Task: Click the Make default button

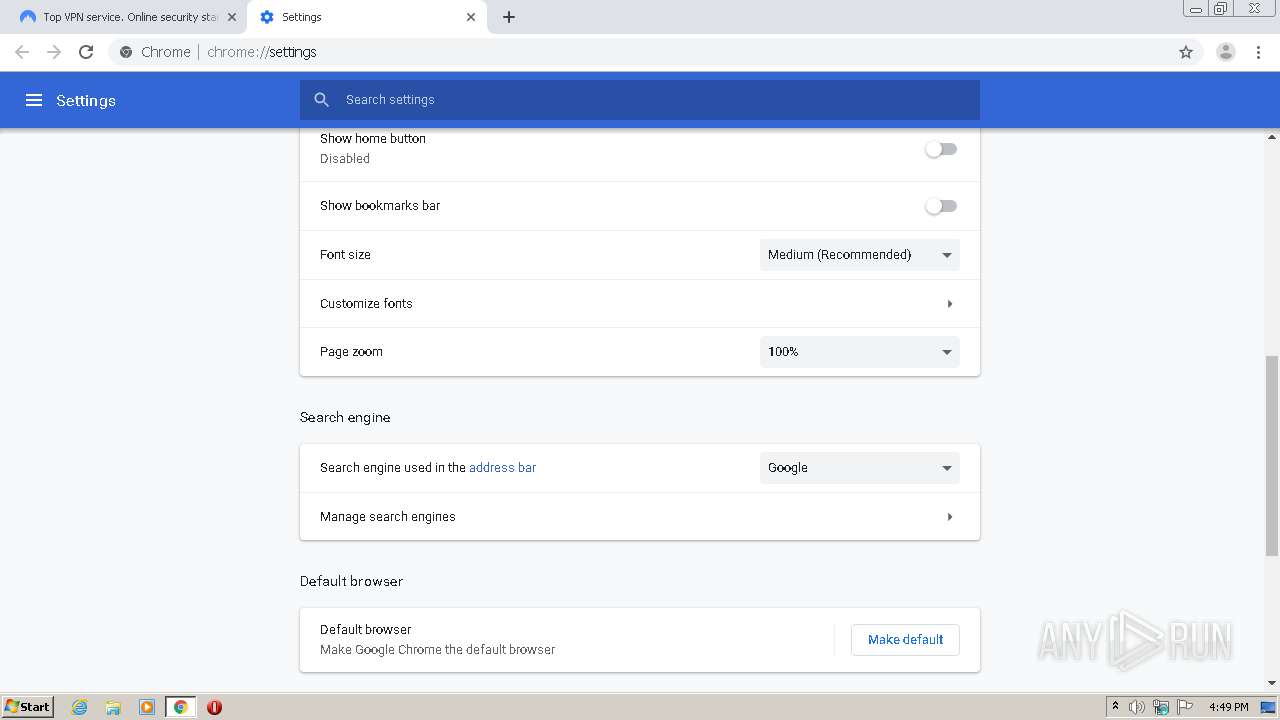Action: point(905,640)
